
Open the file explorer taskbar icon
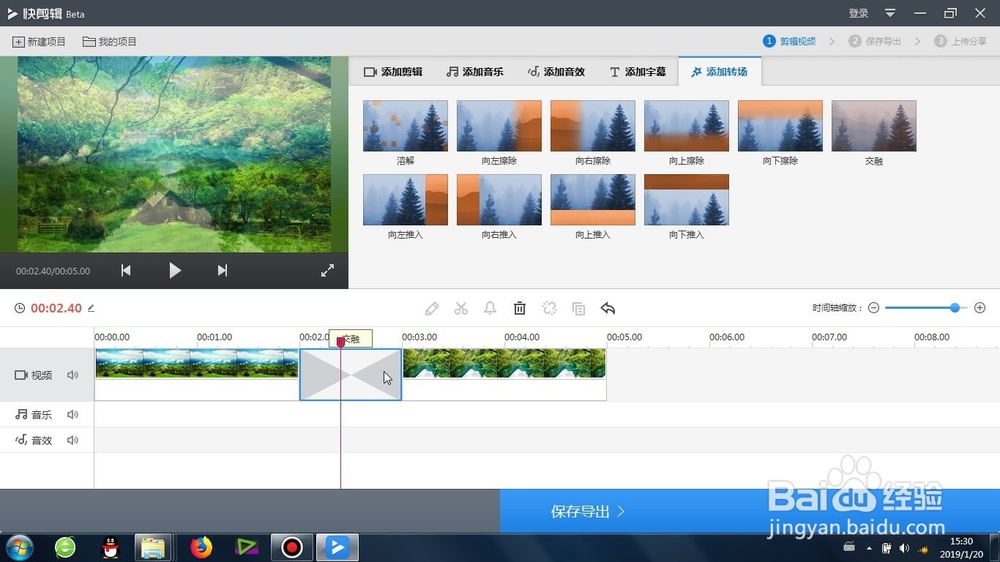(x=153, y=547)
